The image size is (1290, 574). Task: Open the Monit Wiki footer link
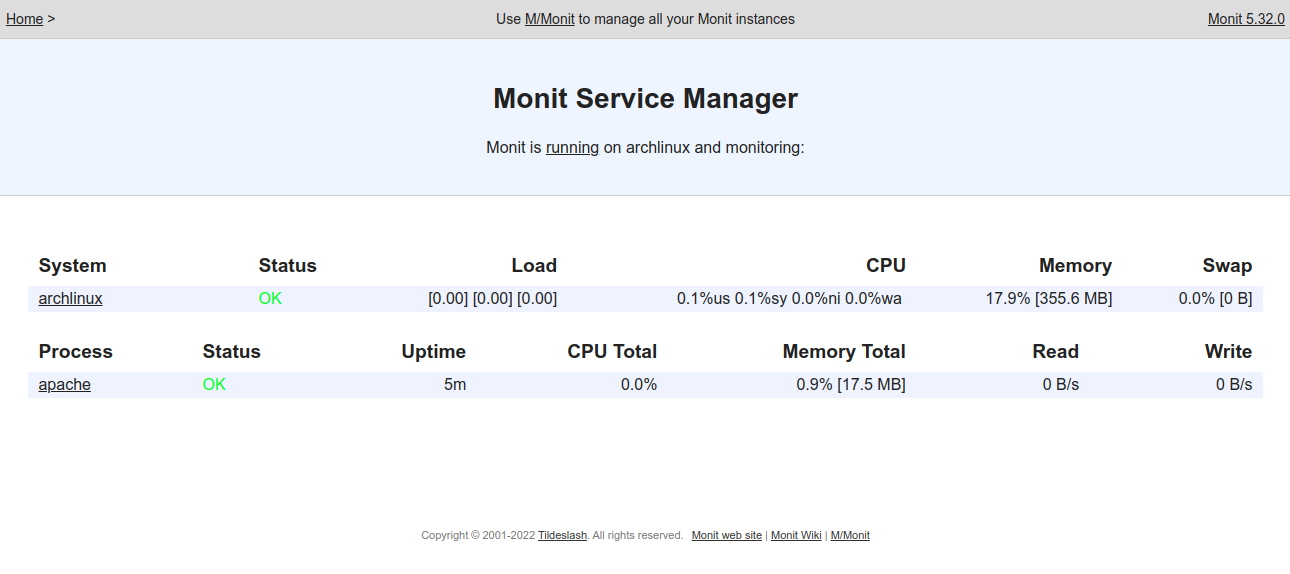click(x=796, y=535)
